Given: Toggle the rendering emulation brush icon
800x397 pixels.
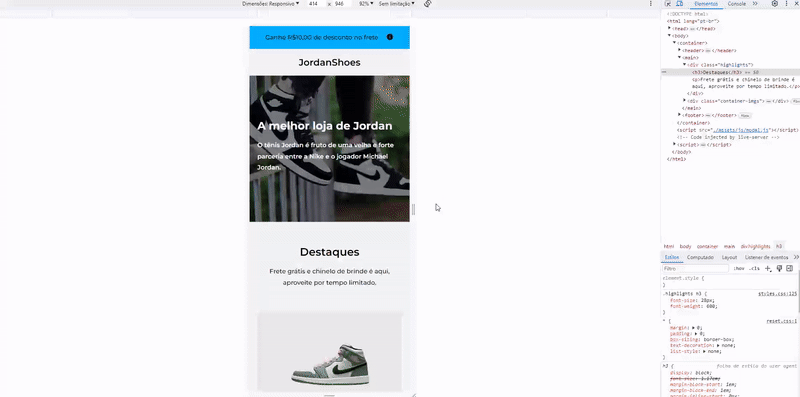Looking at the screenshot, I should 779,268.
